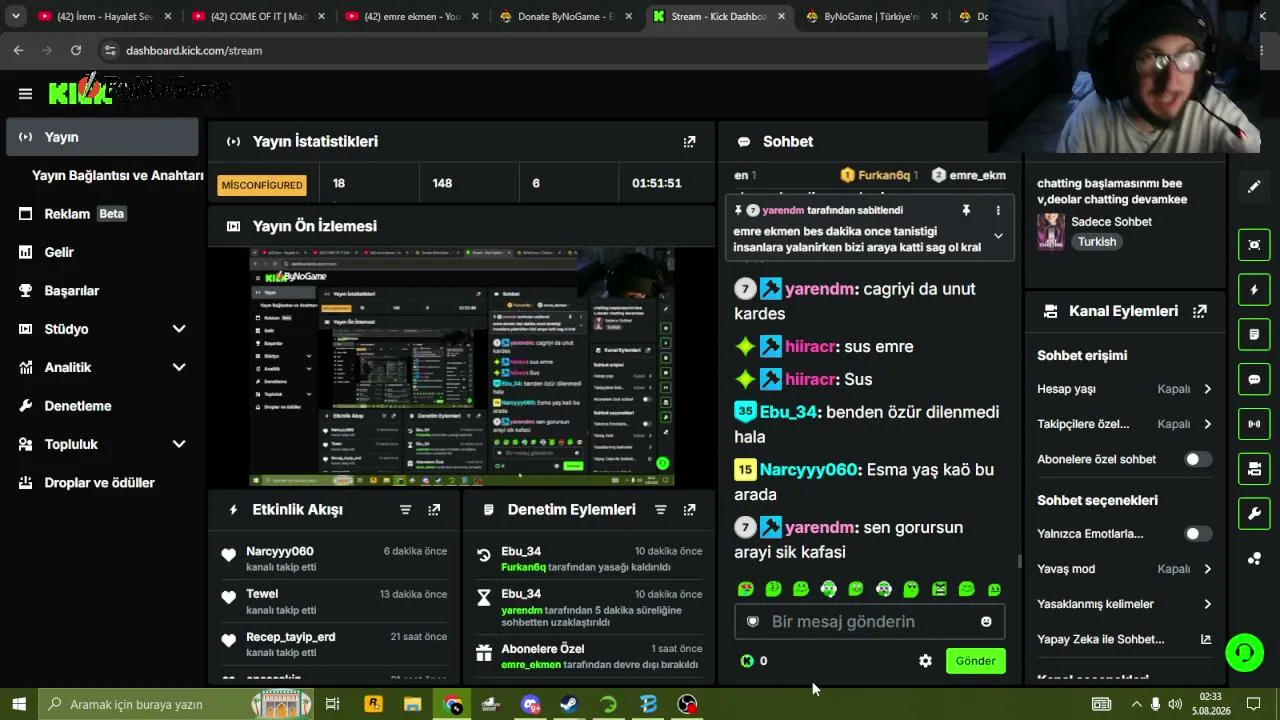This screenshot has width=1280, height=720.
Task: Toggle the stream preview widget icon in right rail
Action: (x=1254, y=245)
